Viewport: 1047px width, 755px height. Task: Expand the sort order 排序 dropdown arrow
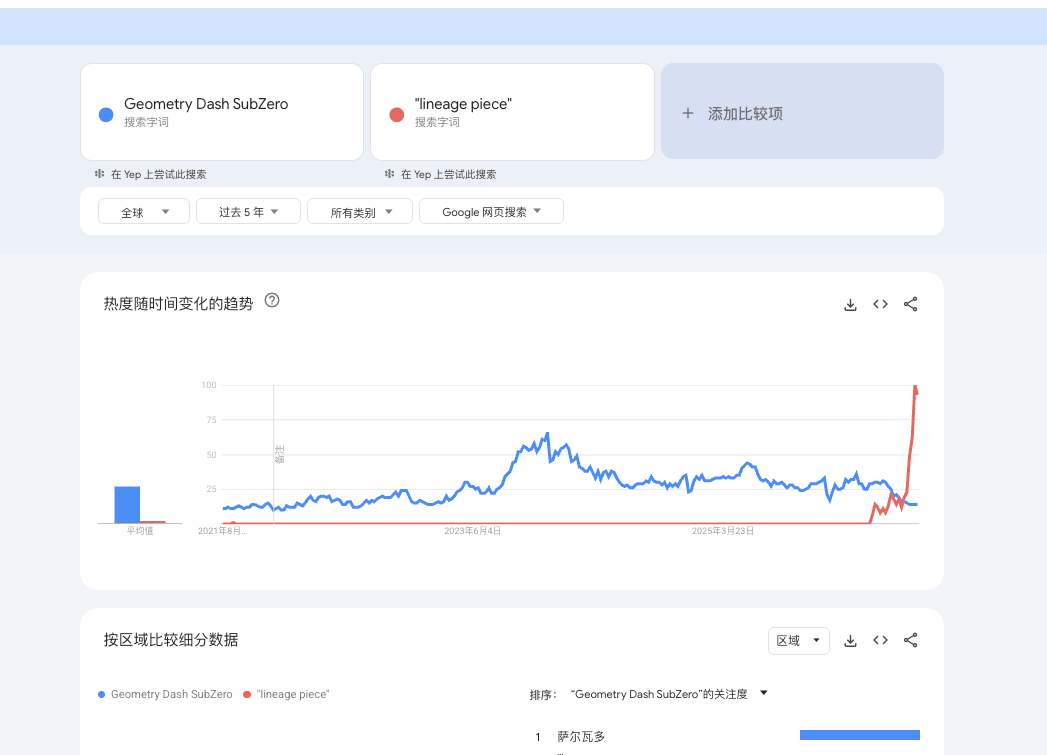click(764, 693)
